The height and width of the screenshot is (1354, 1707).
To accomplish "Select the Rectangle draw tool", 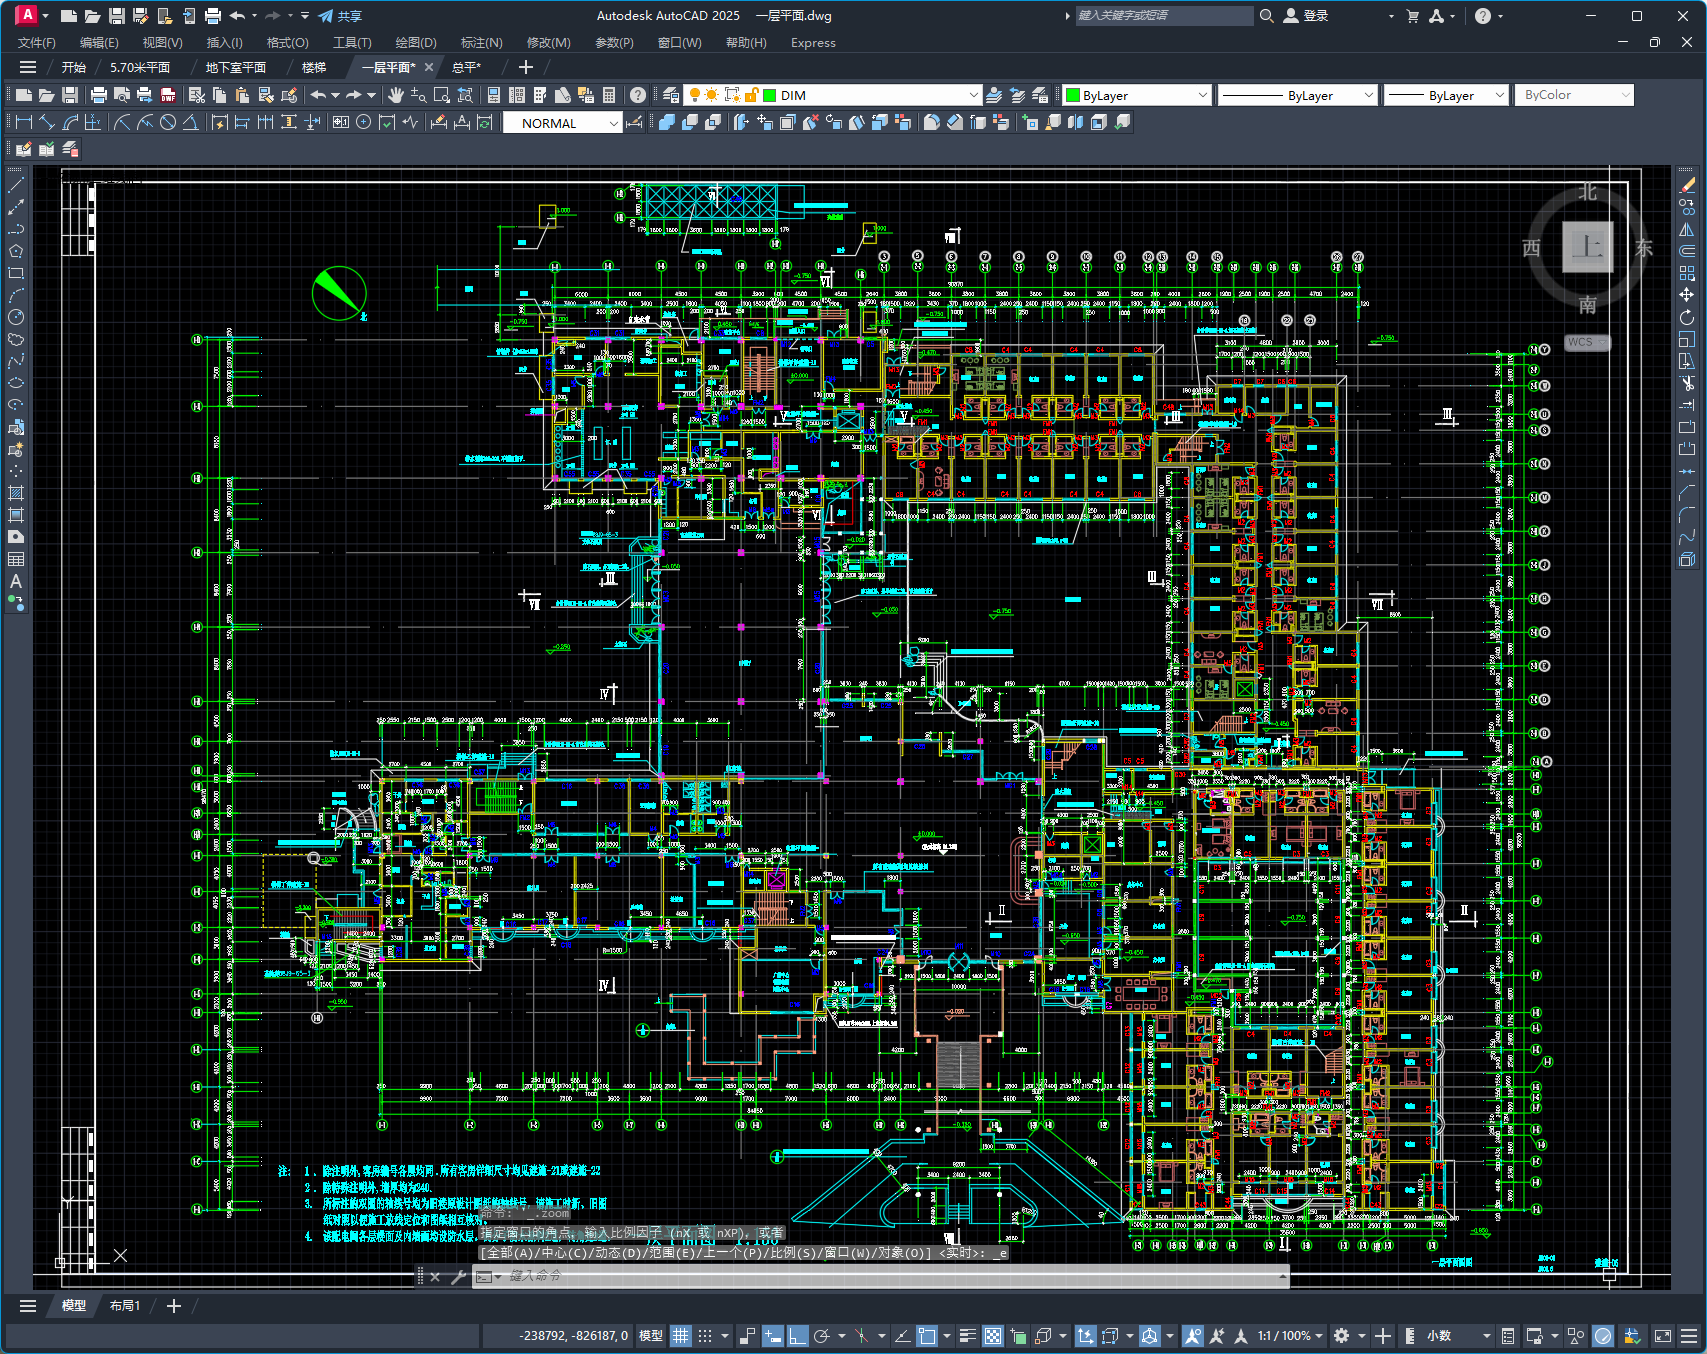I will pyautogui.click(x=16, y=273).
